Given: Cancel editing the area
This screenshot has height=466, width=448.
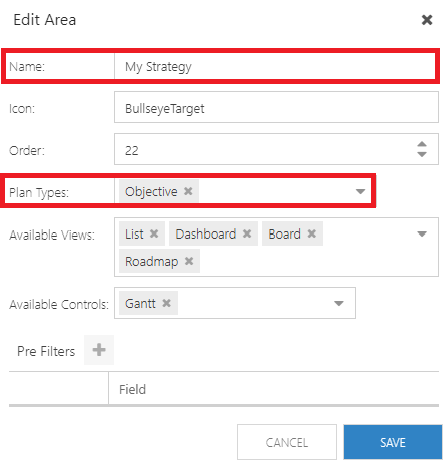Looking at the screenshot, I should (x=287, y=442).
